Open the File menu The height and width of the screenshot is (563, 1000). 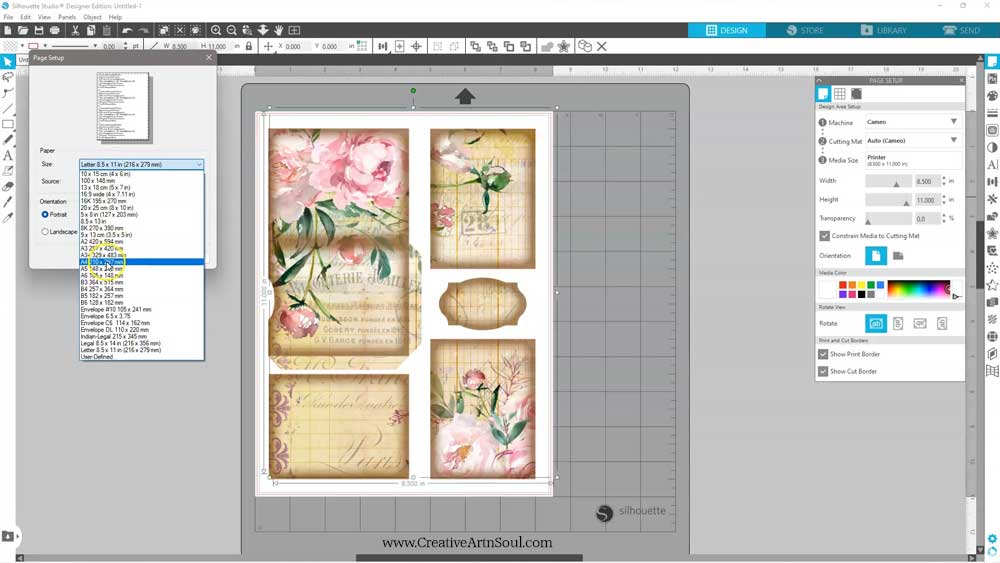tap(8, 17)
